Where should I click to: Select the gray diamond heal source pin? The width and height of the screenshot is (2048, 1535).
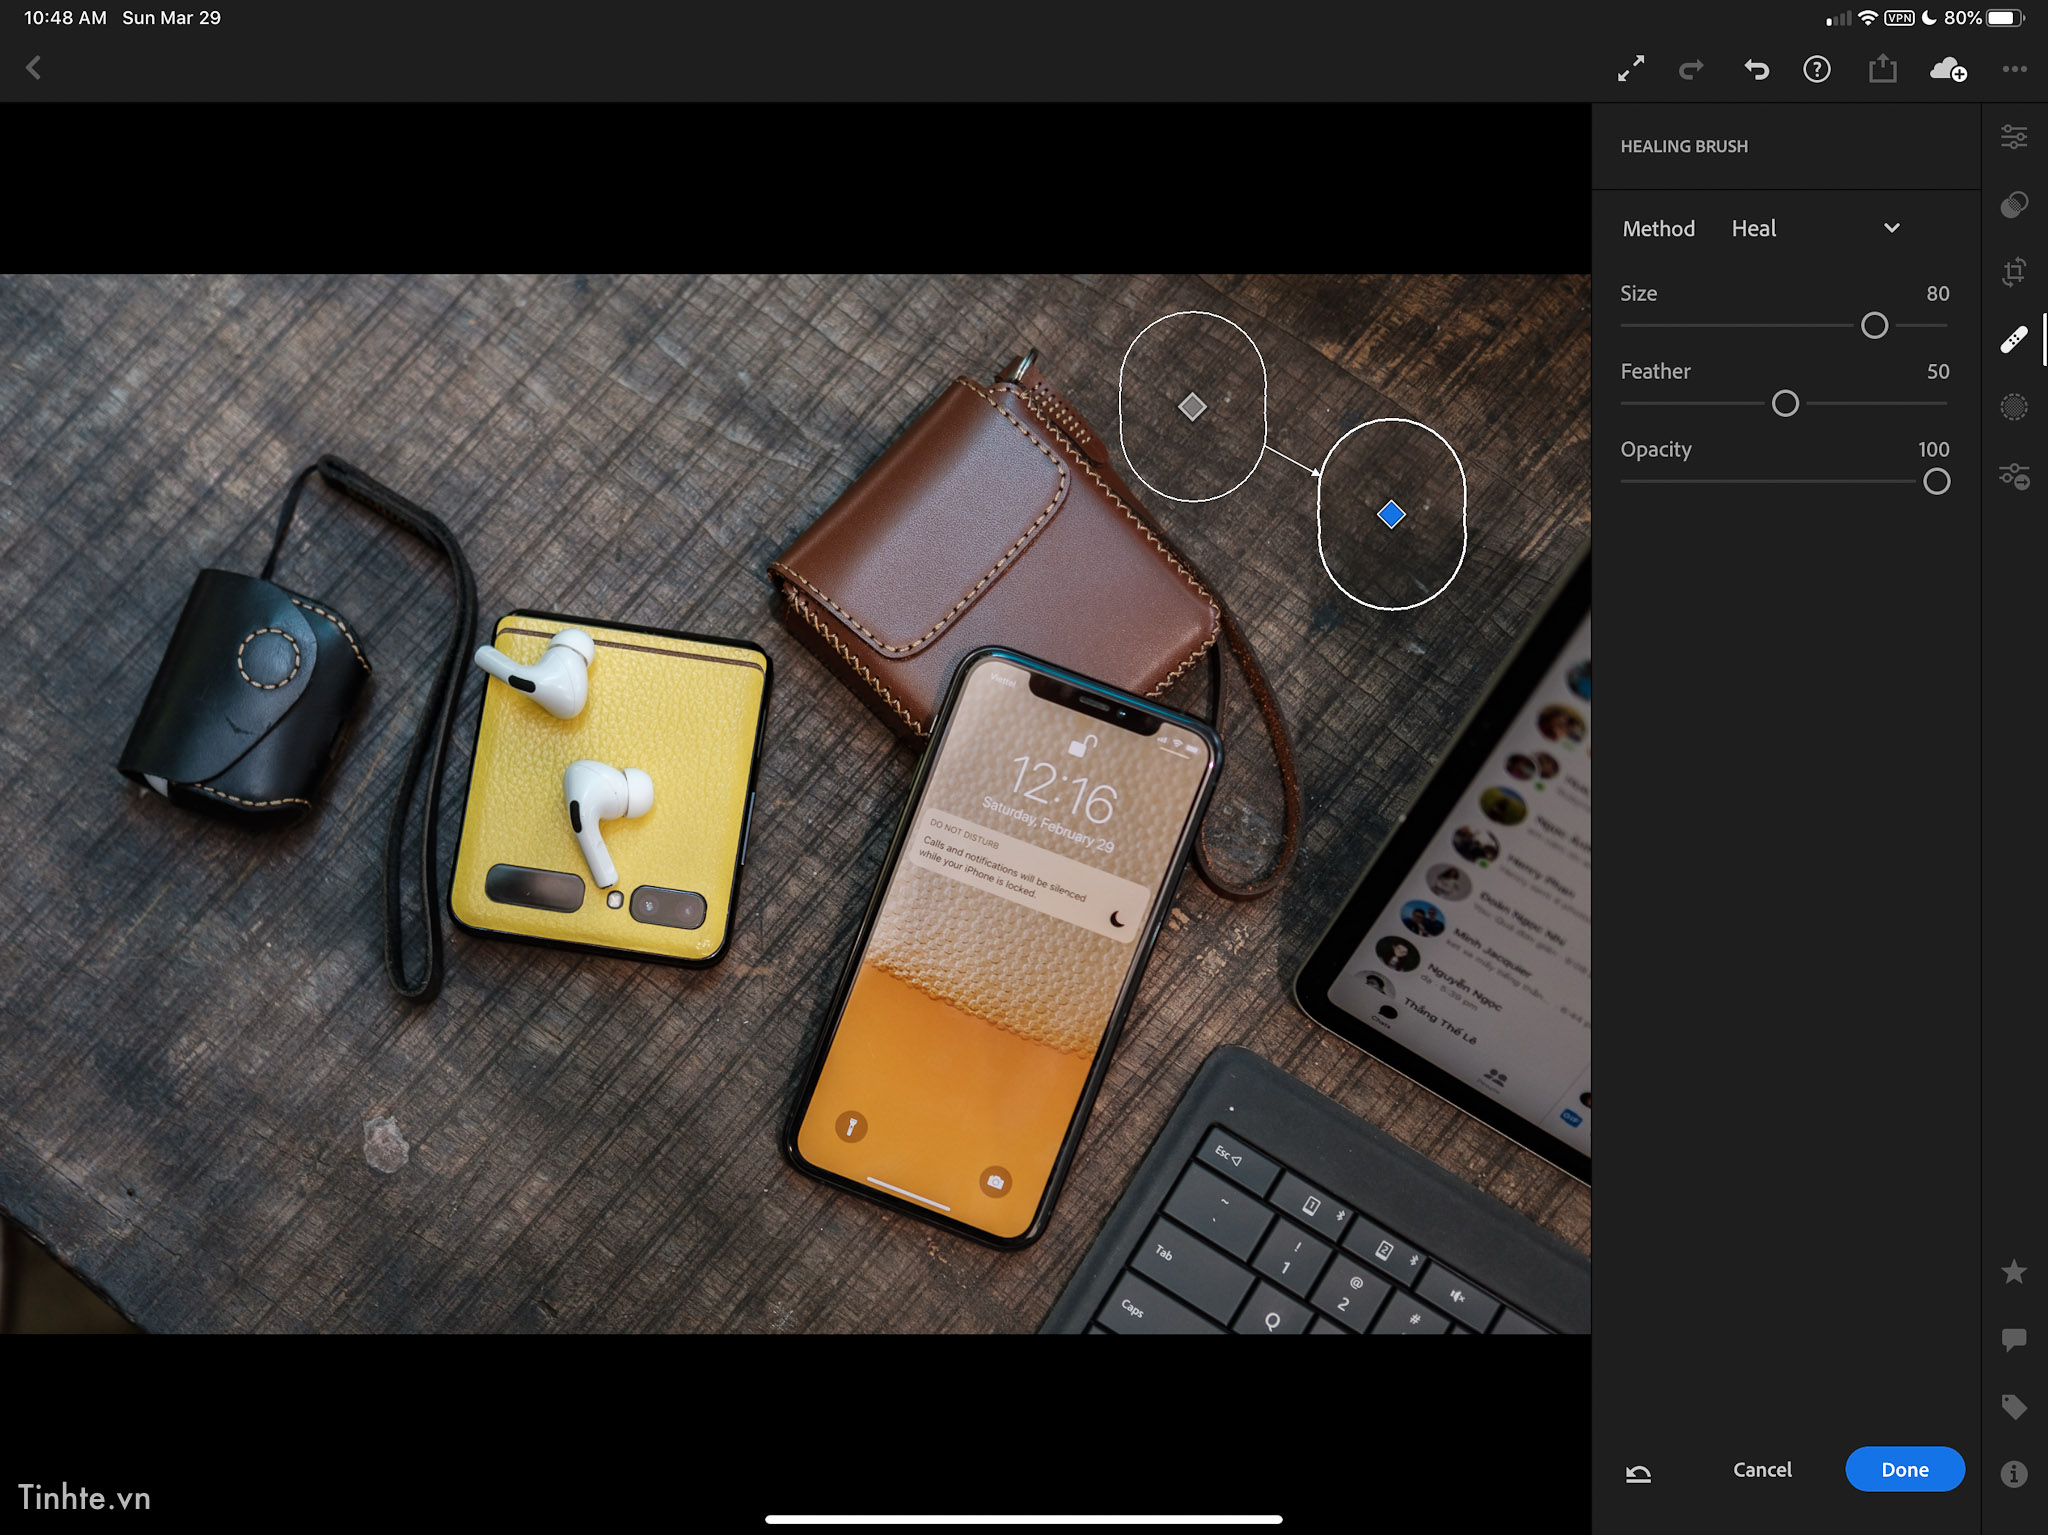(x=1192, y=407)
